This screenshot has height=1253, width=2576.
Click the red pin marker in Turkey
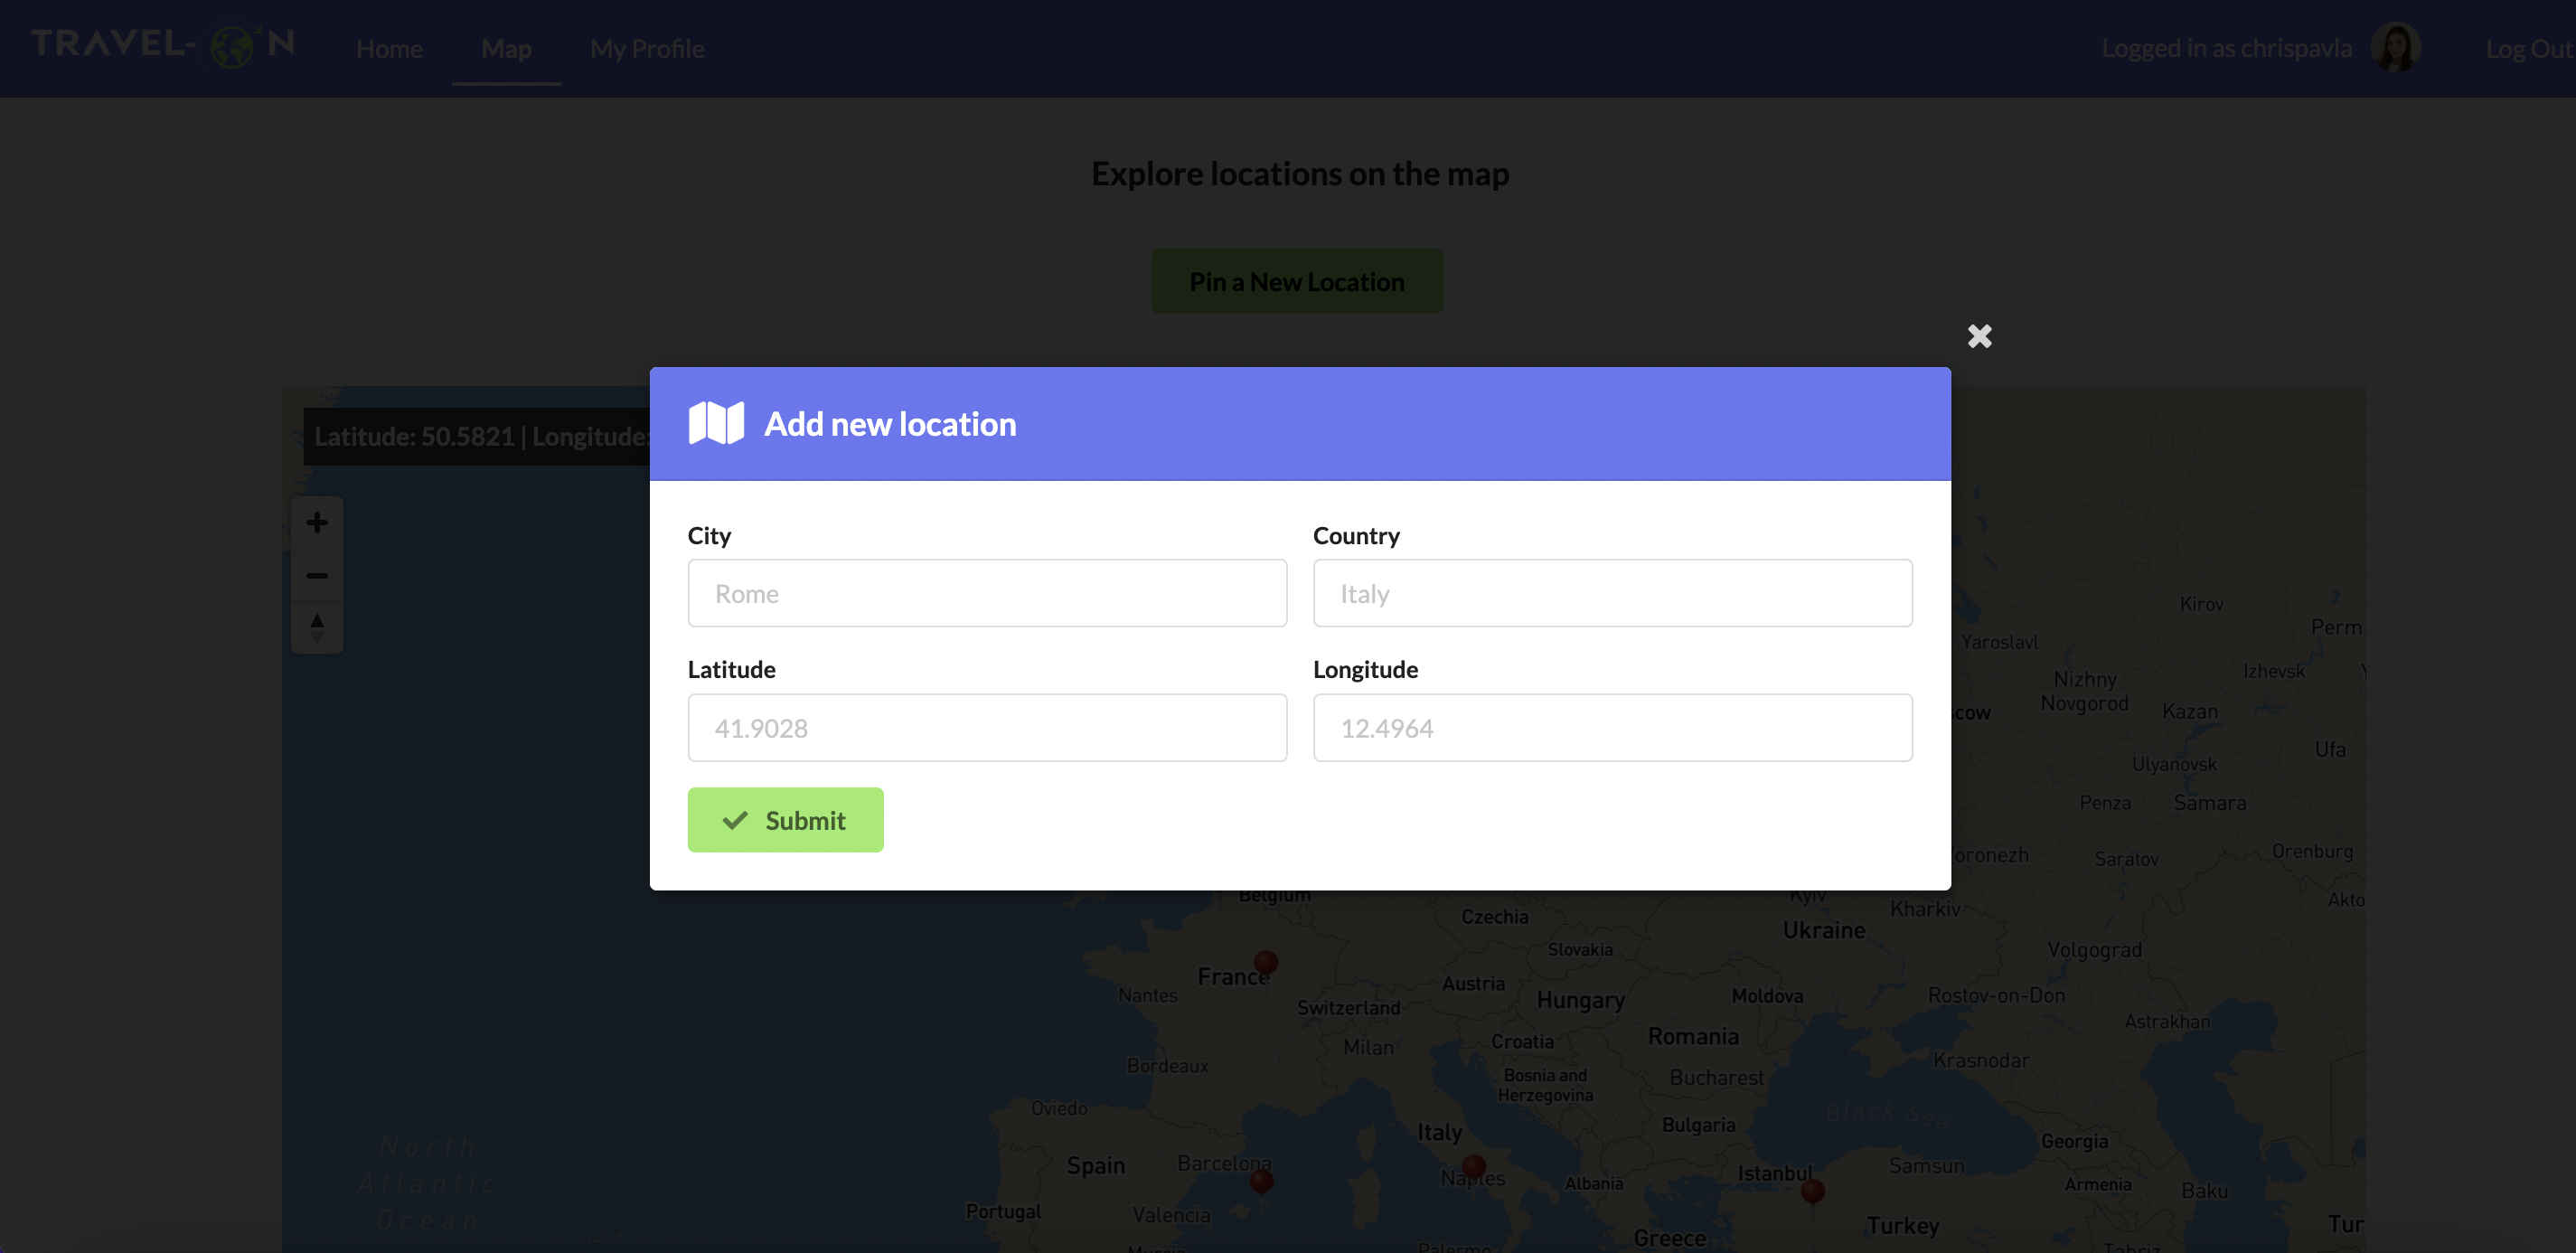tap(1812, 1191)
